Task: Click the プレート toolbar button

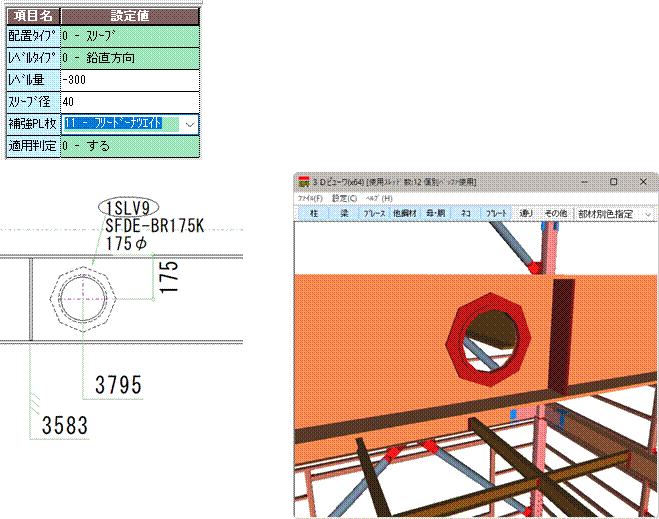Action: coord(497,214)
